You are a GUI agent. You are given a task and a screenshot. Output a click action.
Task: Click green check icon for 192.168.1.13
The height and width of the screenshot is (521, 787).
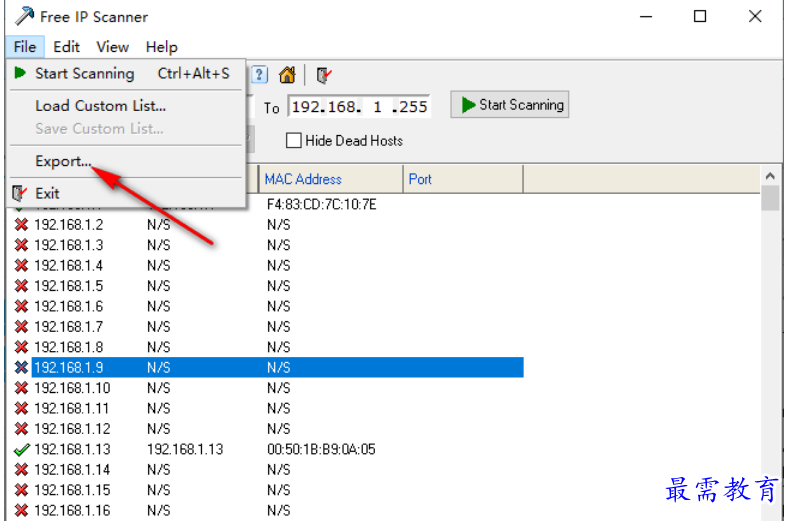tap(22, 450)
